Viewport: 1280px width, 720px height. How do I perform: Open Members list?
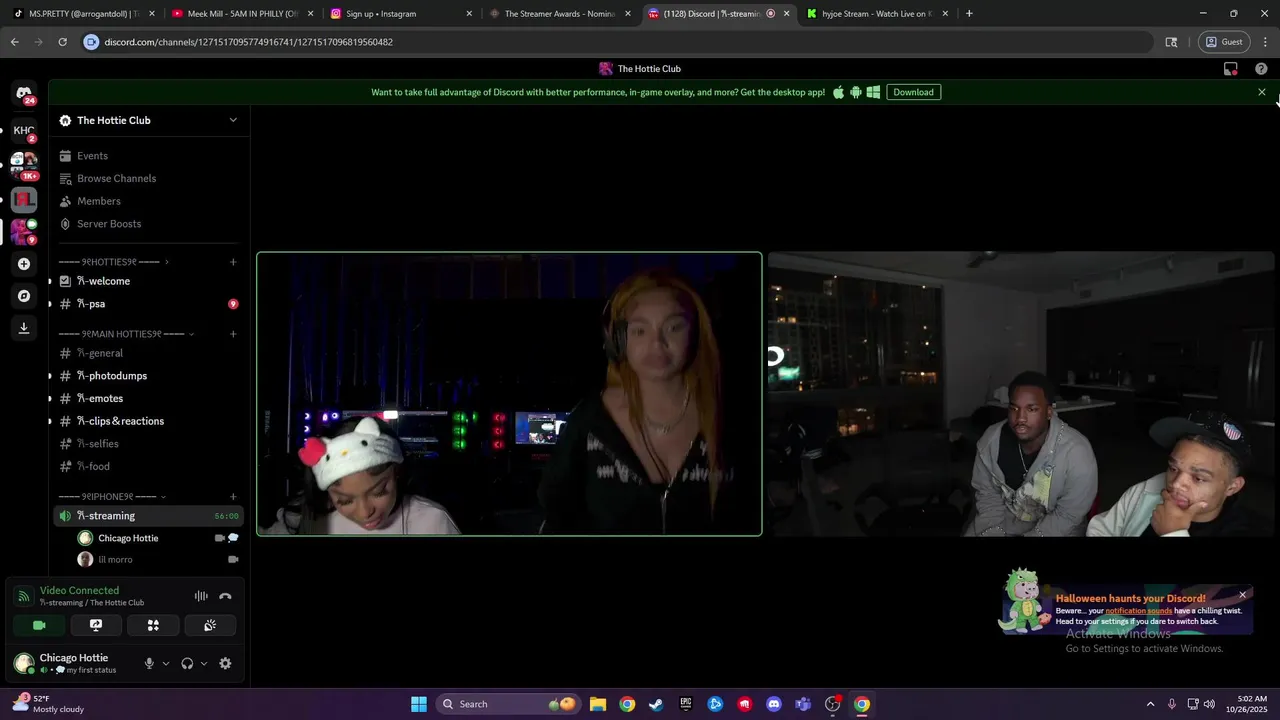pyautogui.click(x=148, y=201)
